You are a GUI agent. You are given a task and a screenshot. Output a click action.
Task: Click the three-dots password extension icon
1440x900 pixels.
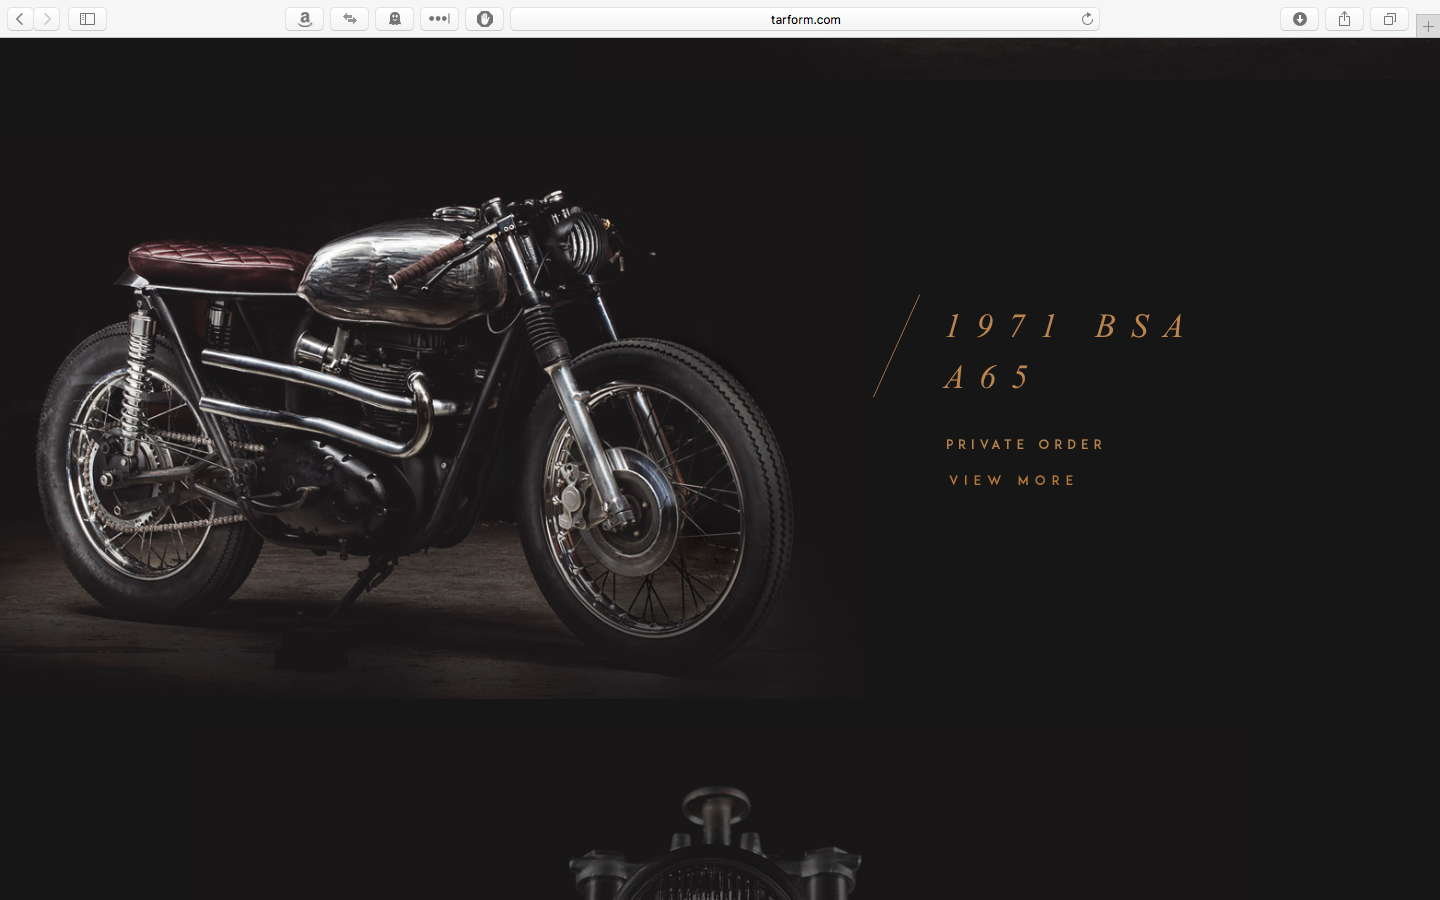click(439, 19)
